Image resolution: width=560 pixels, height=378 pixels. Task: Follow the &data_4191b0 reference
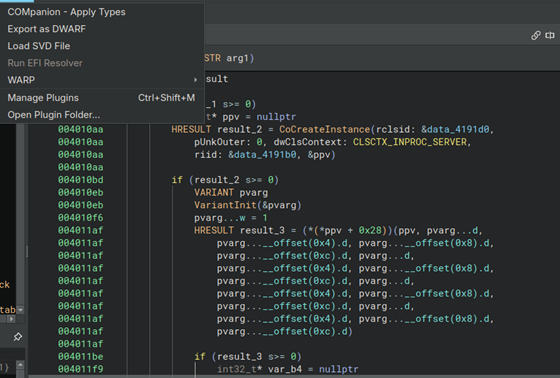(x=262, y=155)
